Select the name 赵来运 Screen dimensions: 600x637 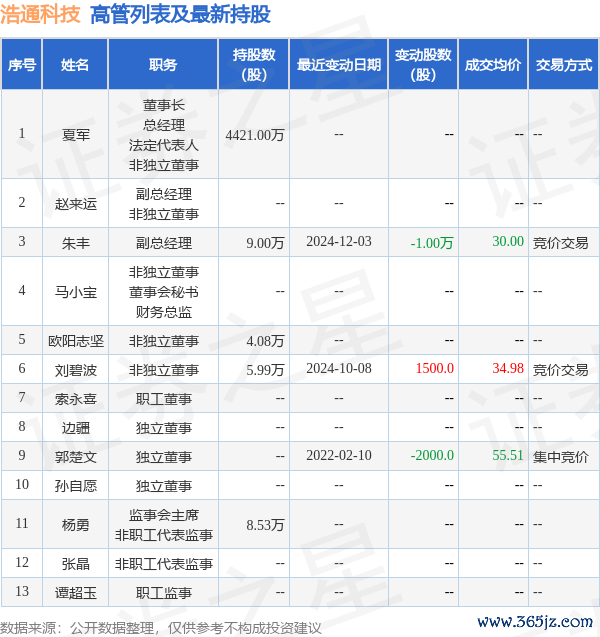point(76,204)
